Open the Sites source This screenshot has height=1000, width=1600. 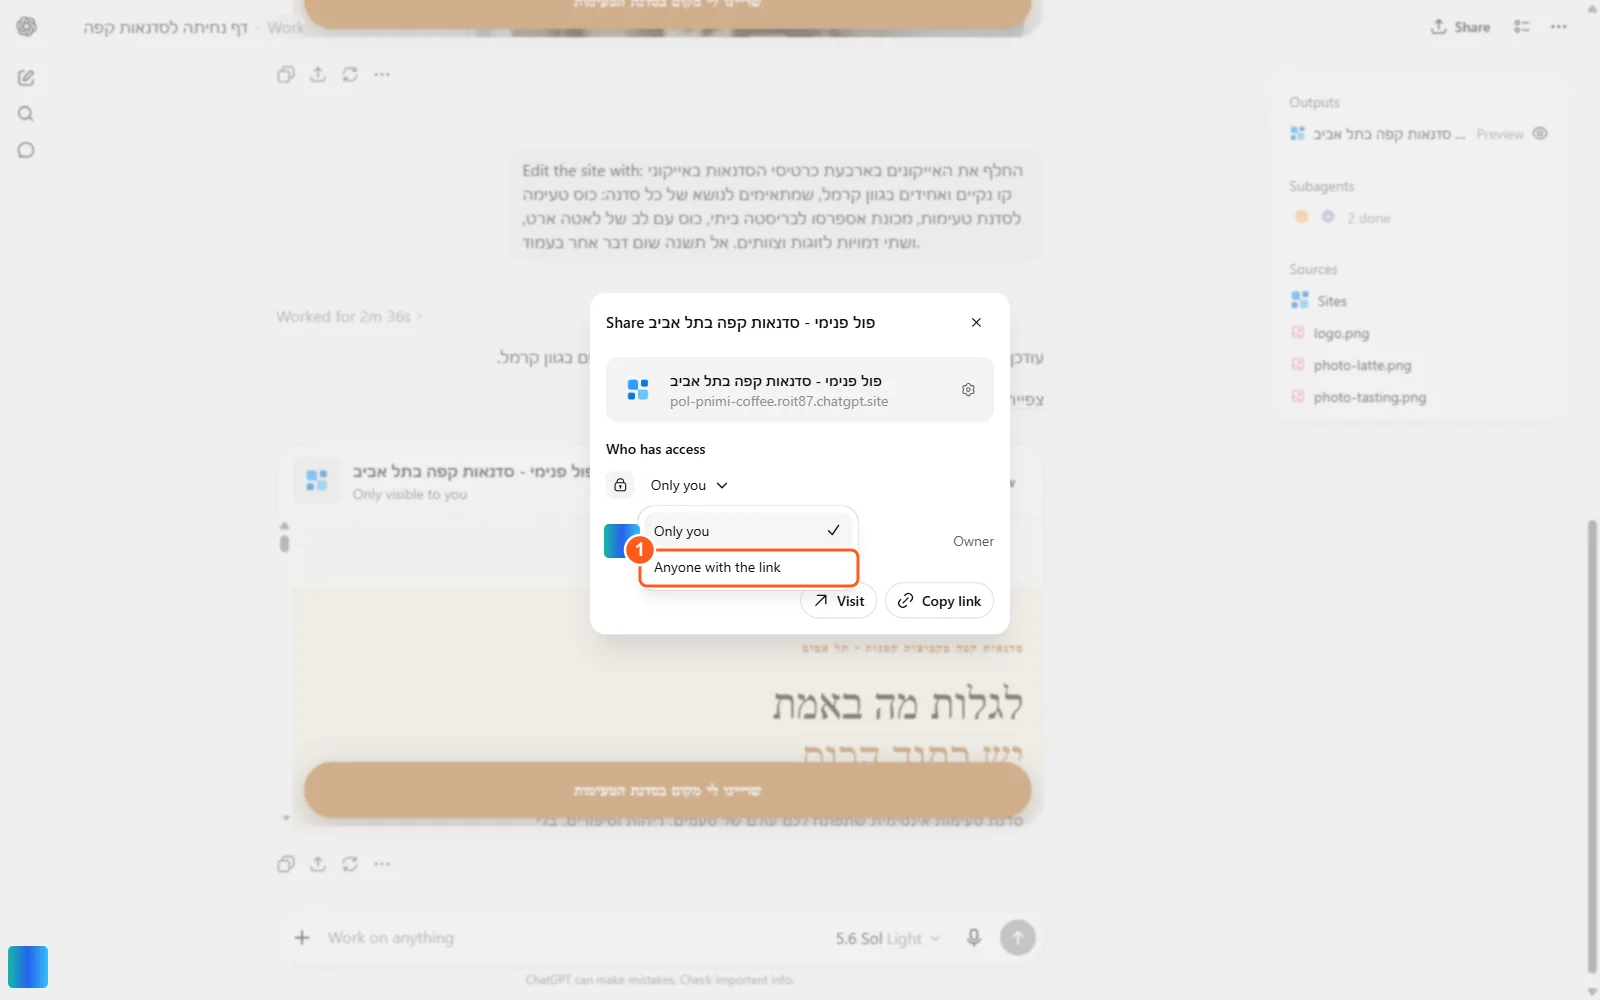[1319, 300]
